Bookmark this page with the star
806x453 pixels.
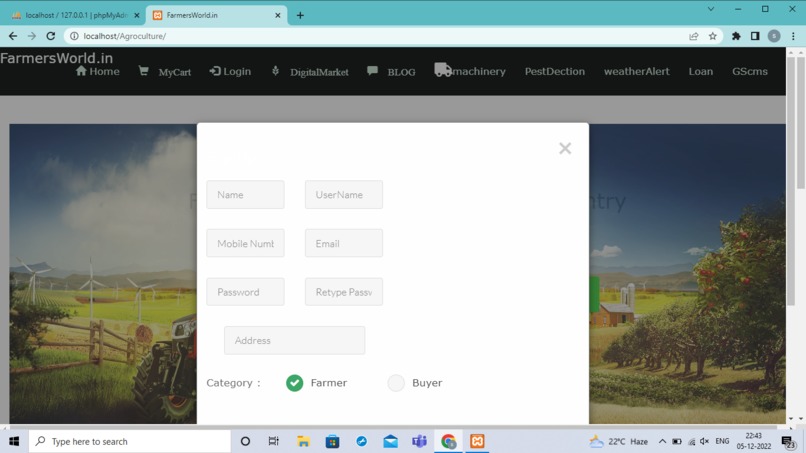[712, 36]
